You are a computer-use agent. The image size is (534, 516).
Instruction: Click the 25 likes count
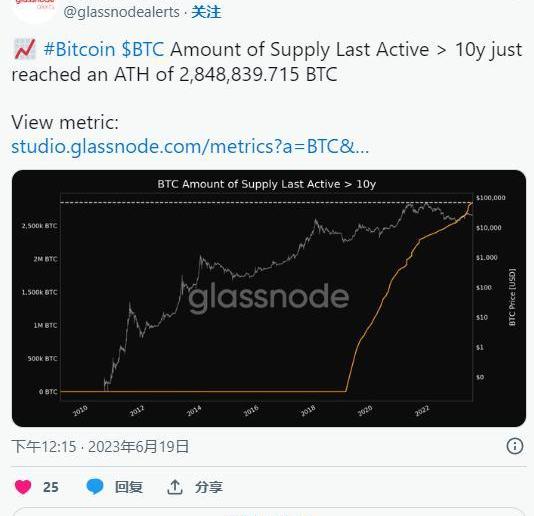point(51,487)
